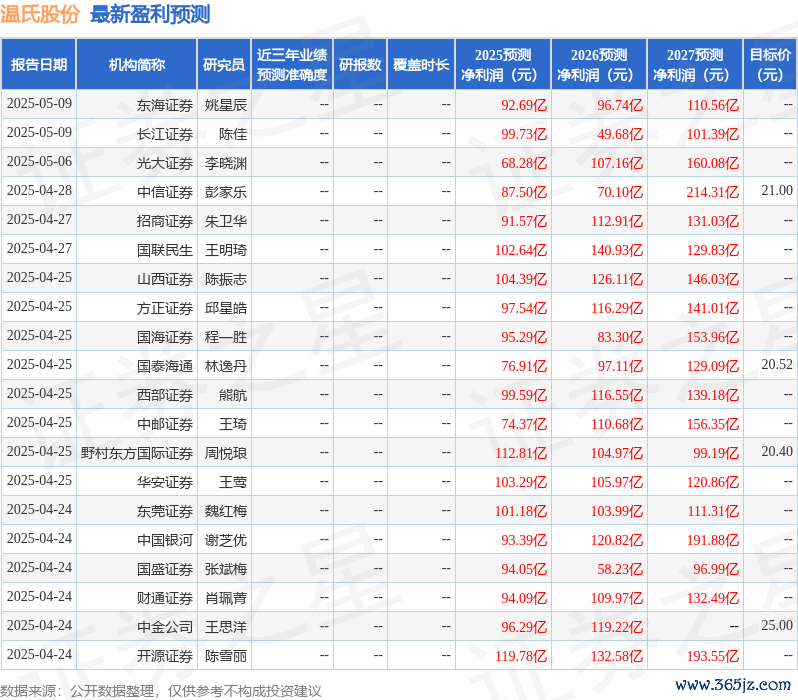This screenshot has width=798, height=700.
Task: Click the 21.00 target price for 中信证券
Action: click(x=776, y=190)
